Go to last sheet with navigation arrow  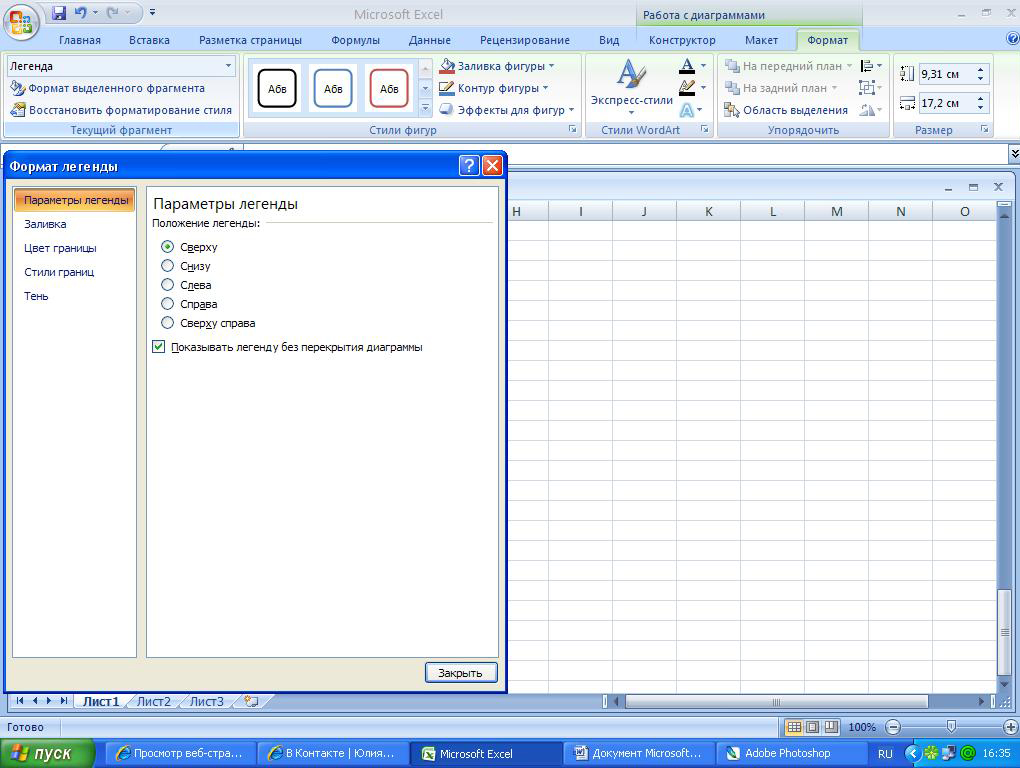pyautogui.click(x=64, y=700)
